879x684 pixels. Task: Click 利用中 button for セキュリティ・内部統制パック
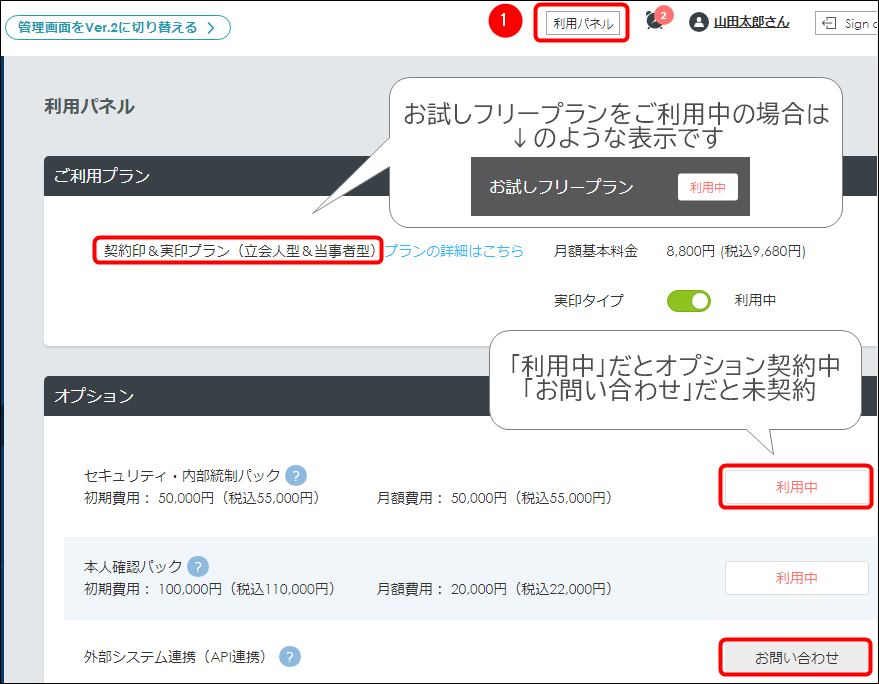[x=796, y=487]
